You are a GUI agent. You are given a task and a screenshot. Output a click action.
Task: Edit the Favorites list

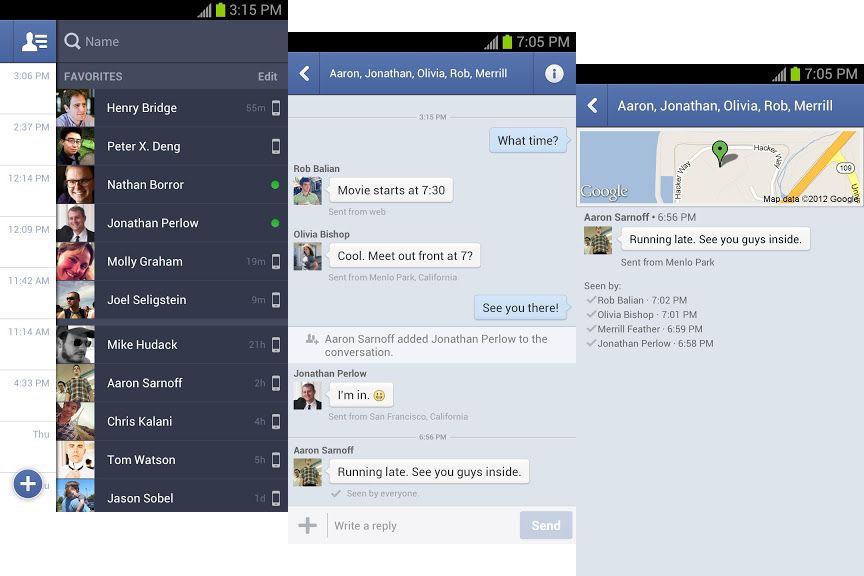pyautogui.click(x=267, y=77)
